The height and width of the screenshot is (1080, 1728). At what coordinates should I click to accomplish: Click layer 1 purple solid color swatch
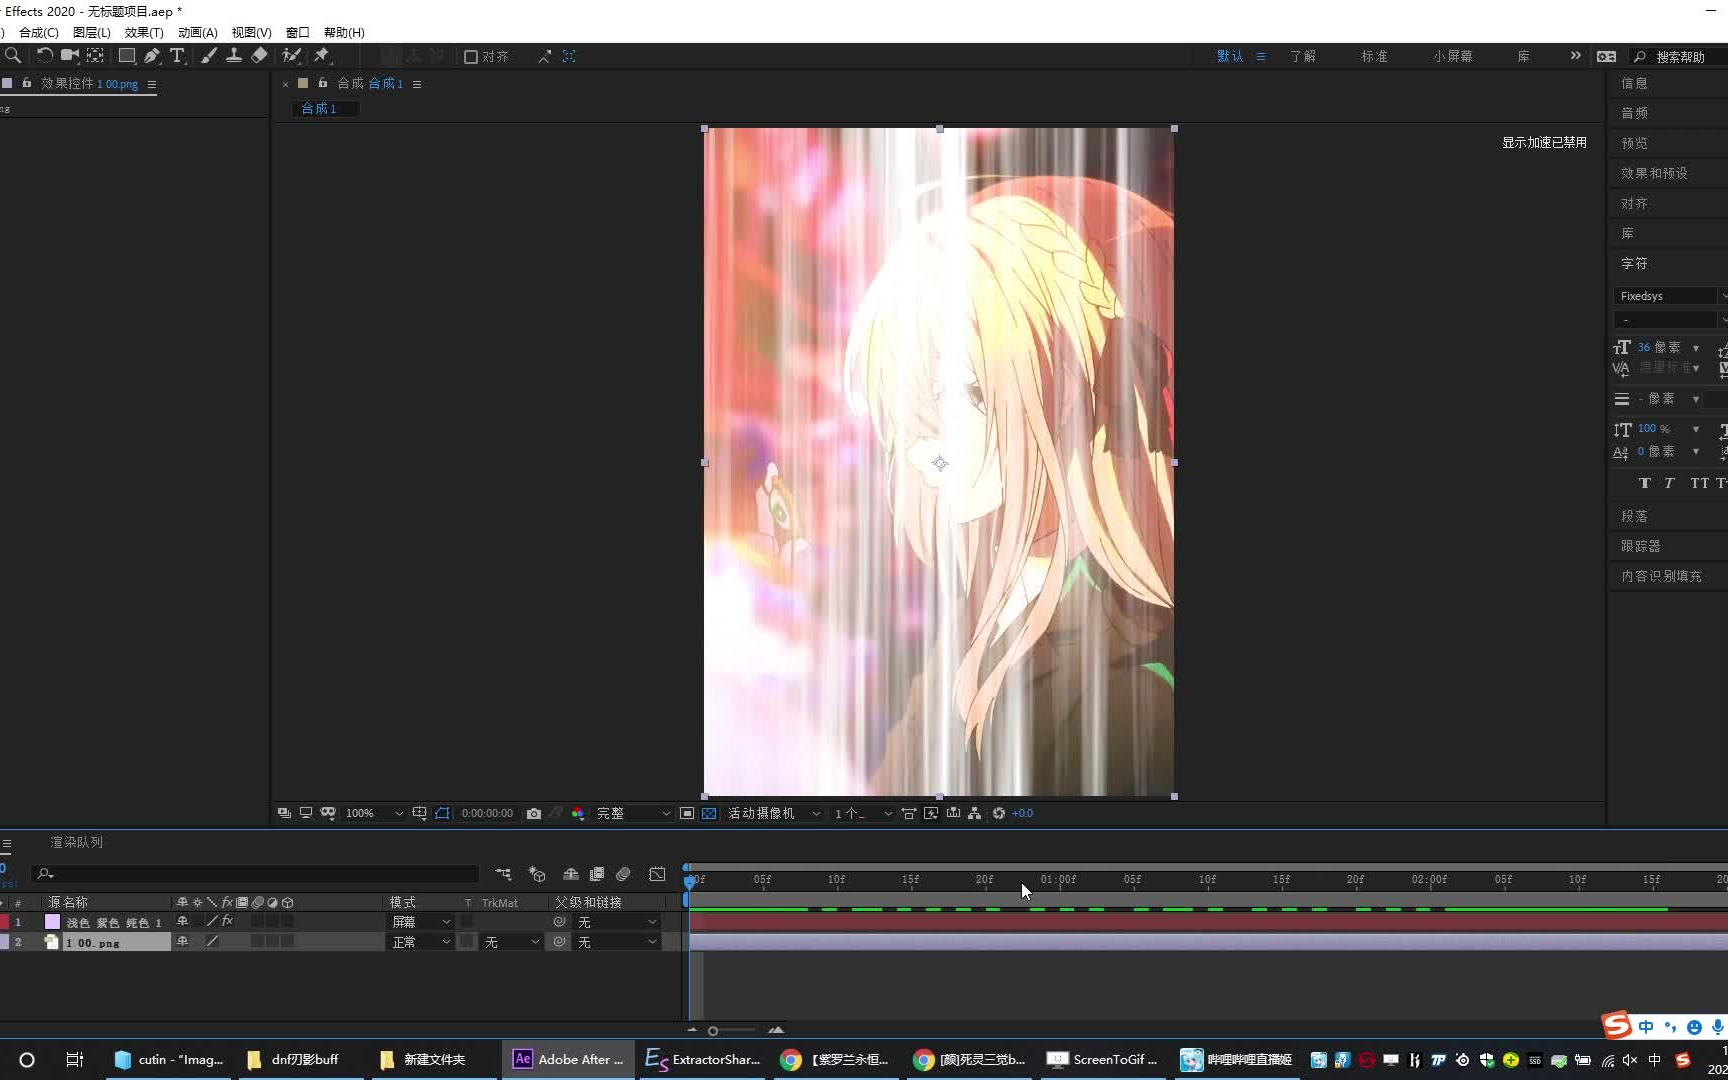52,922
